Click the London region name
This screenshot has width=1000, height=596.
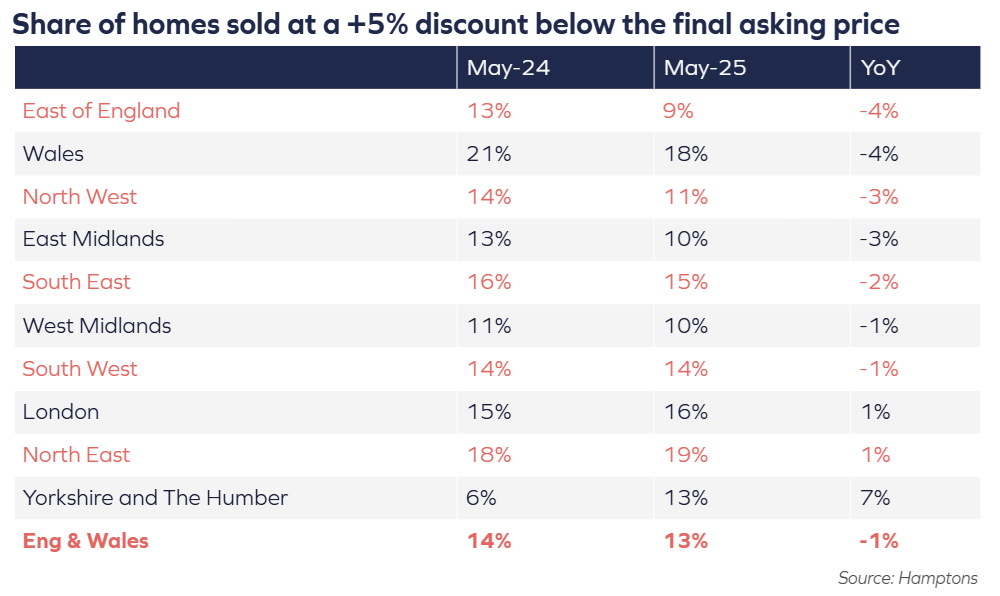(x=61, y=412)
